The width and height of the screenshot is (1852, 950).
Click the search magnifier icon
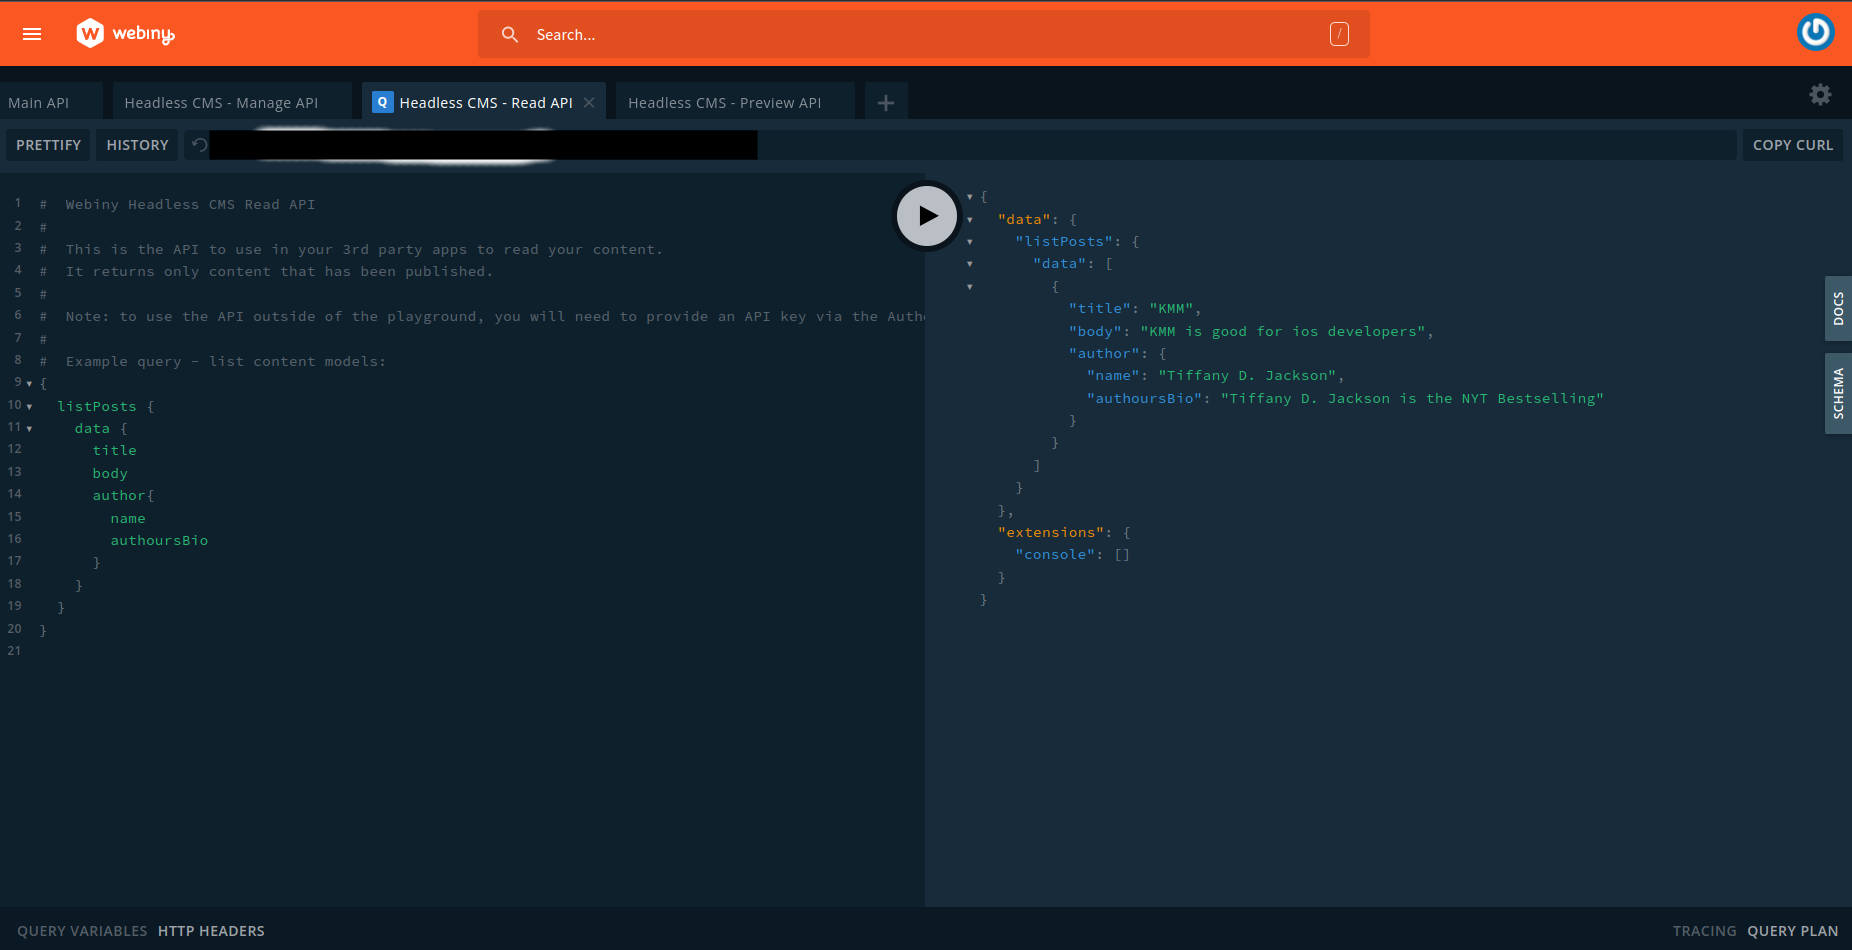tap(509, 34)
